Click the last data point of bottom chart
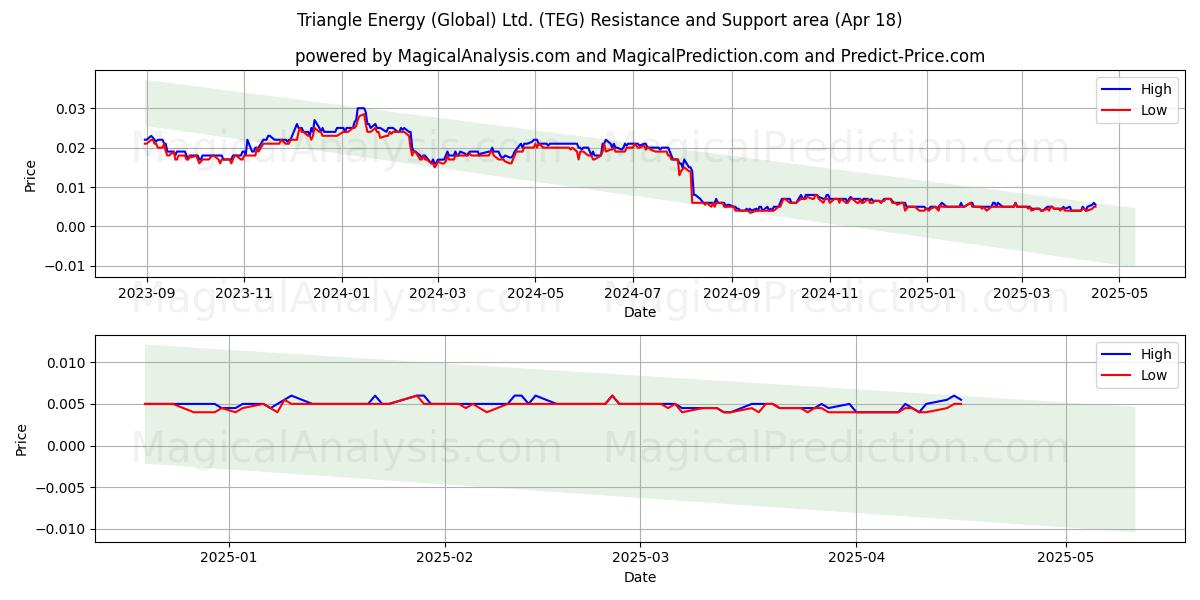Screen dimensions: 1200x600 (x=961, y=401)
